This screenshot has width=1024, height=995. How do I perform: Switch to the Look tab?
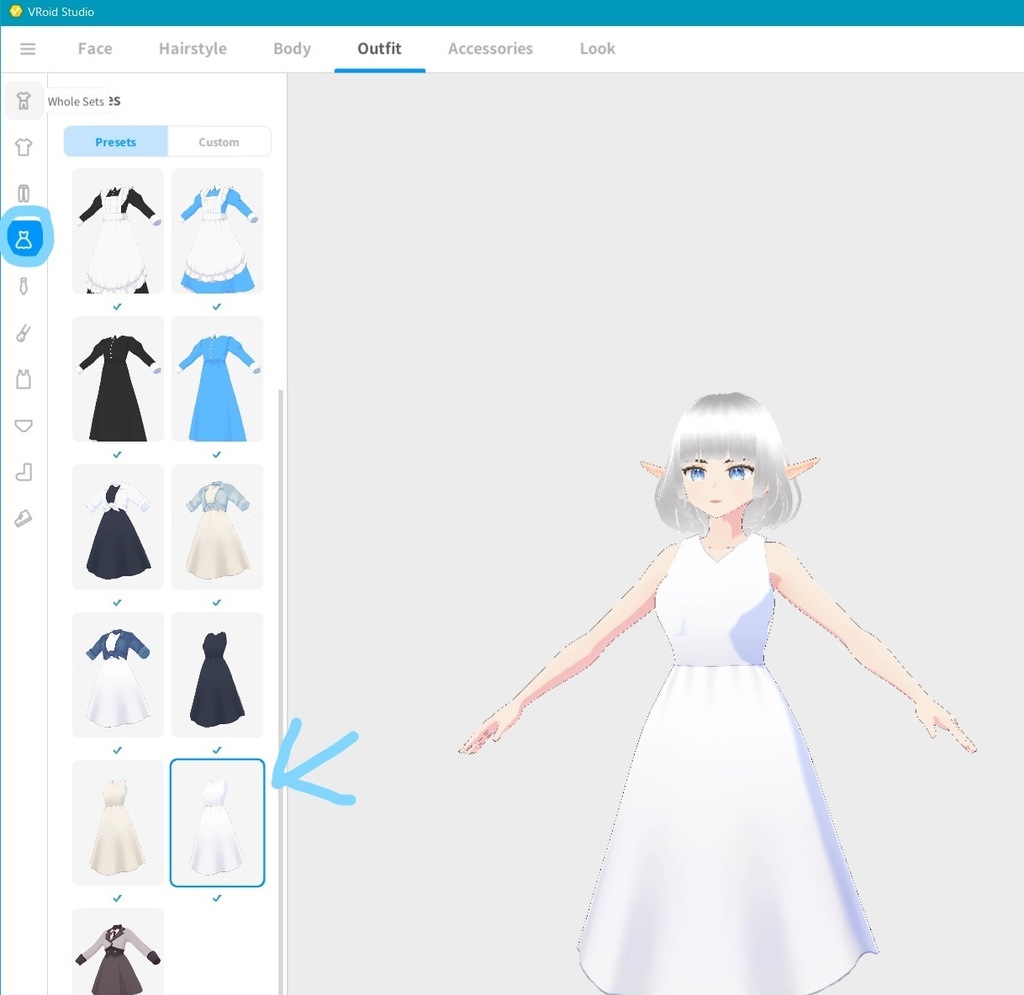(x=598, y=48)
